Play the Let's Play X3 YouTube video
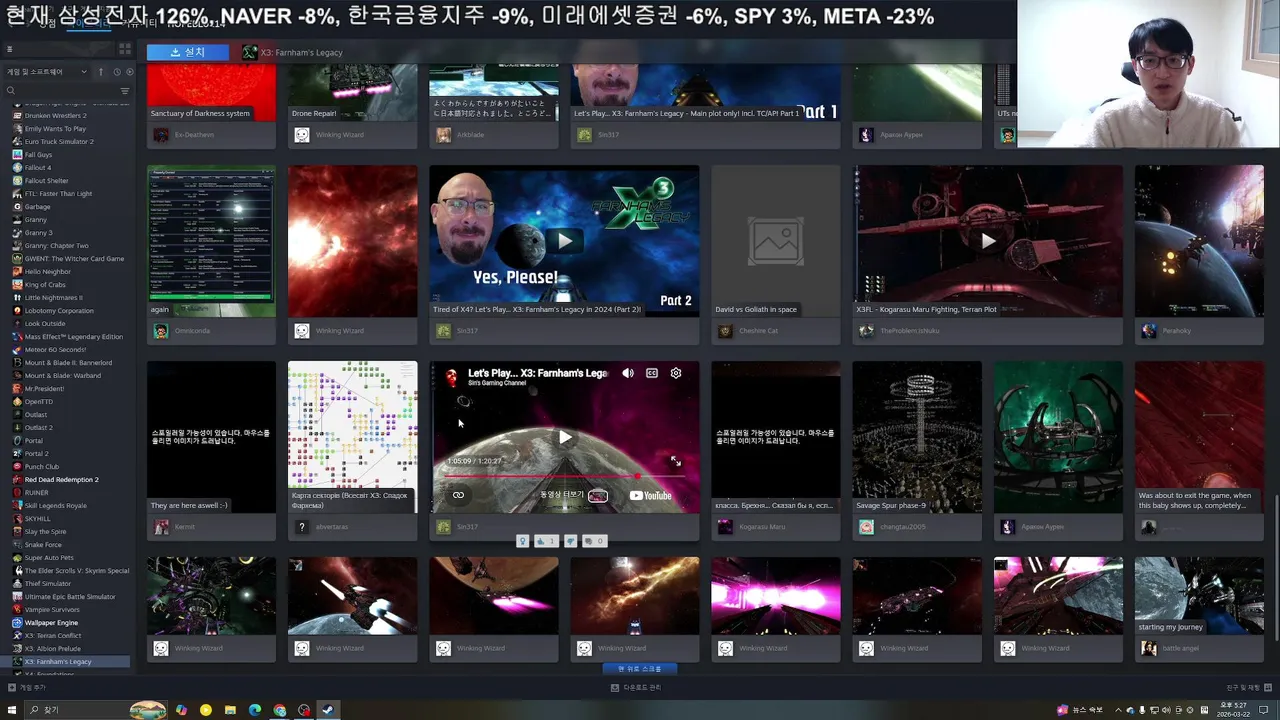Viewport: 1280px width, 720px height. (x=565, y=437)
